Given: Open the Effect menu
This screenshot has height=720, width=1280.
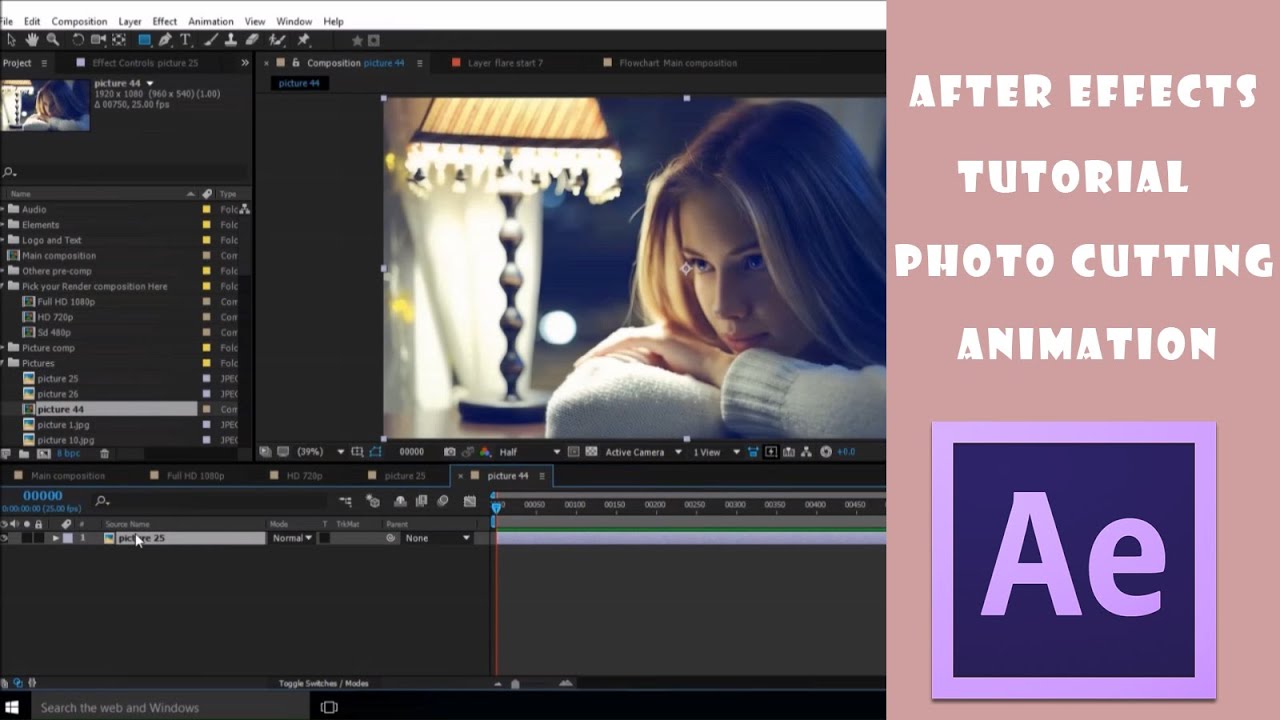Looking at the screenshot, I should [165, 21].
